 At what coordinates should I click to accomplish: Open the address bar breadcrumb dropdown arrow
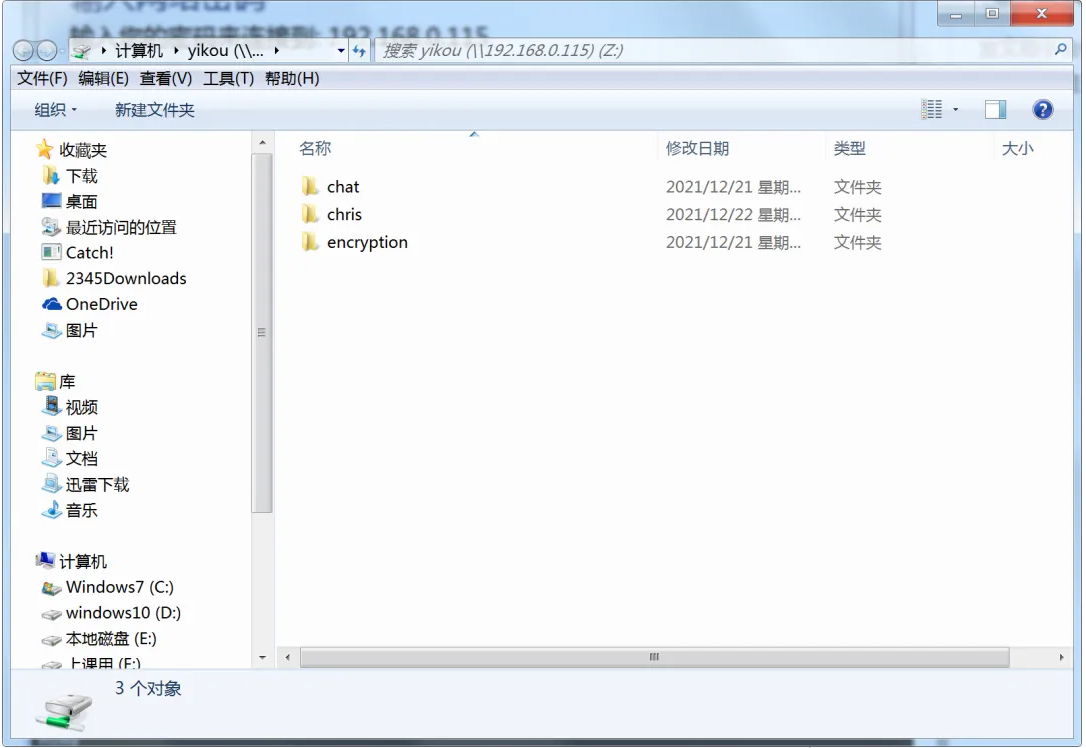pyautogui.click(x=340, y=50)
